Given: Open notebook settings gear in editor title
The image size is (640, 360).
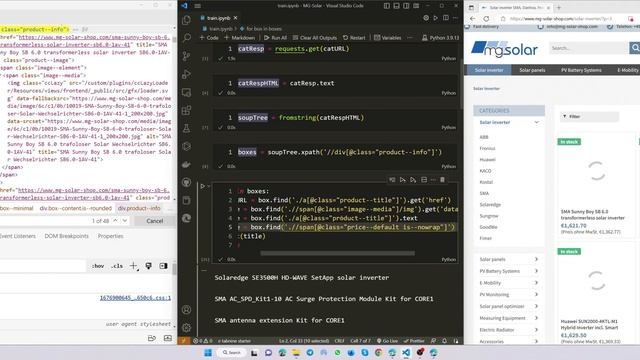Looking at the screenshot, I should click(x=426, y=18).
